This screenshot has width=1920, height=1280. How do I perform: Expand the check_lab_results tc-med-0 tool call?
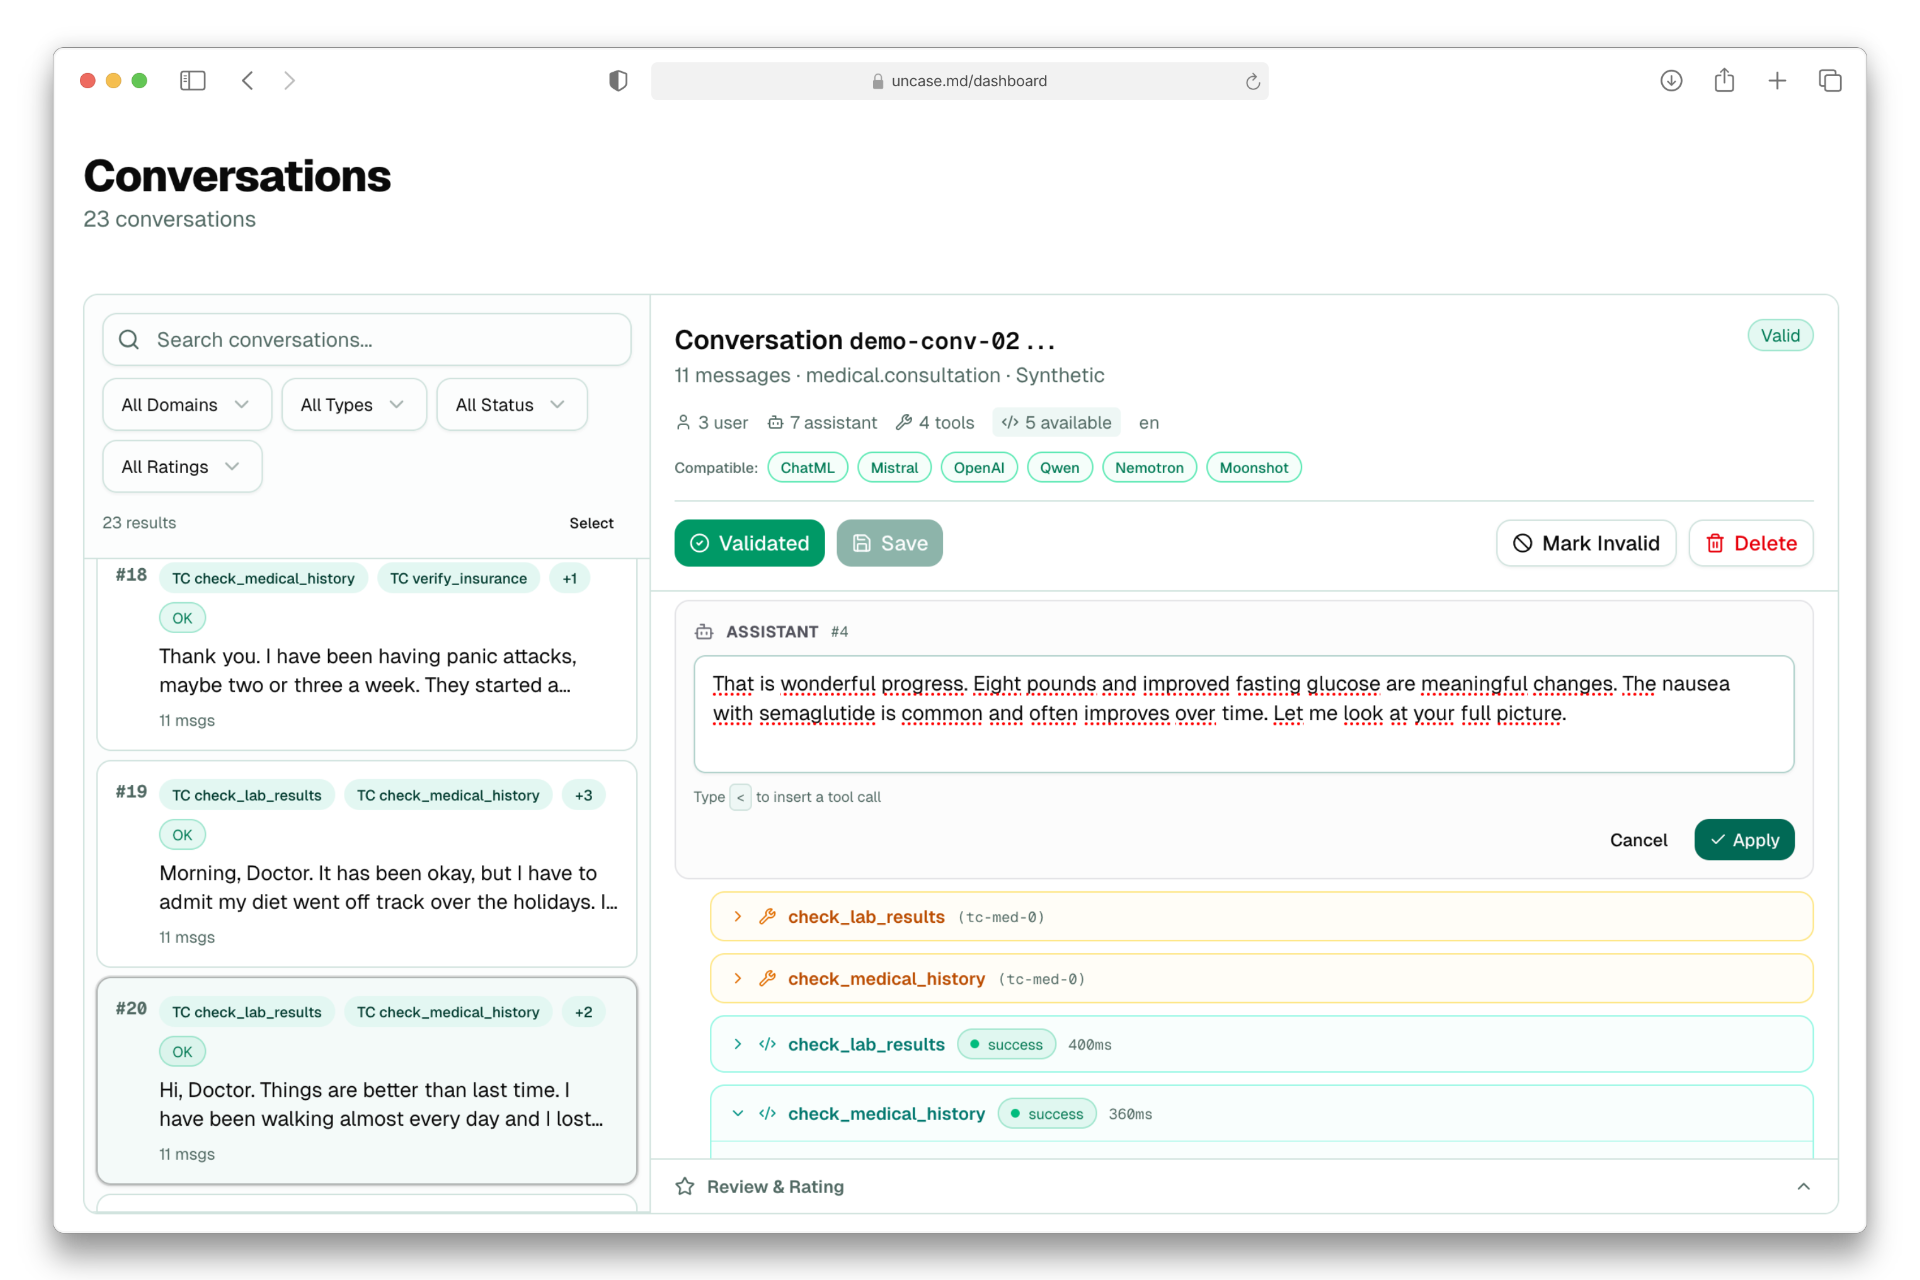click(738, 917)
